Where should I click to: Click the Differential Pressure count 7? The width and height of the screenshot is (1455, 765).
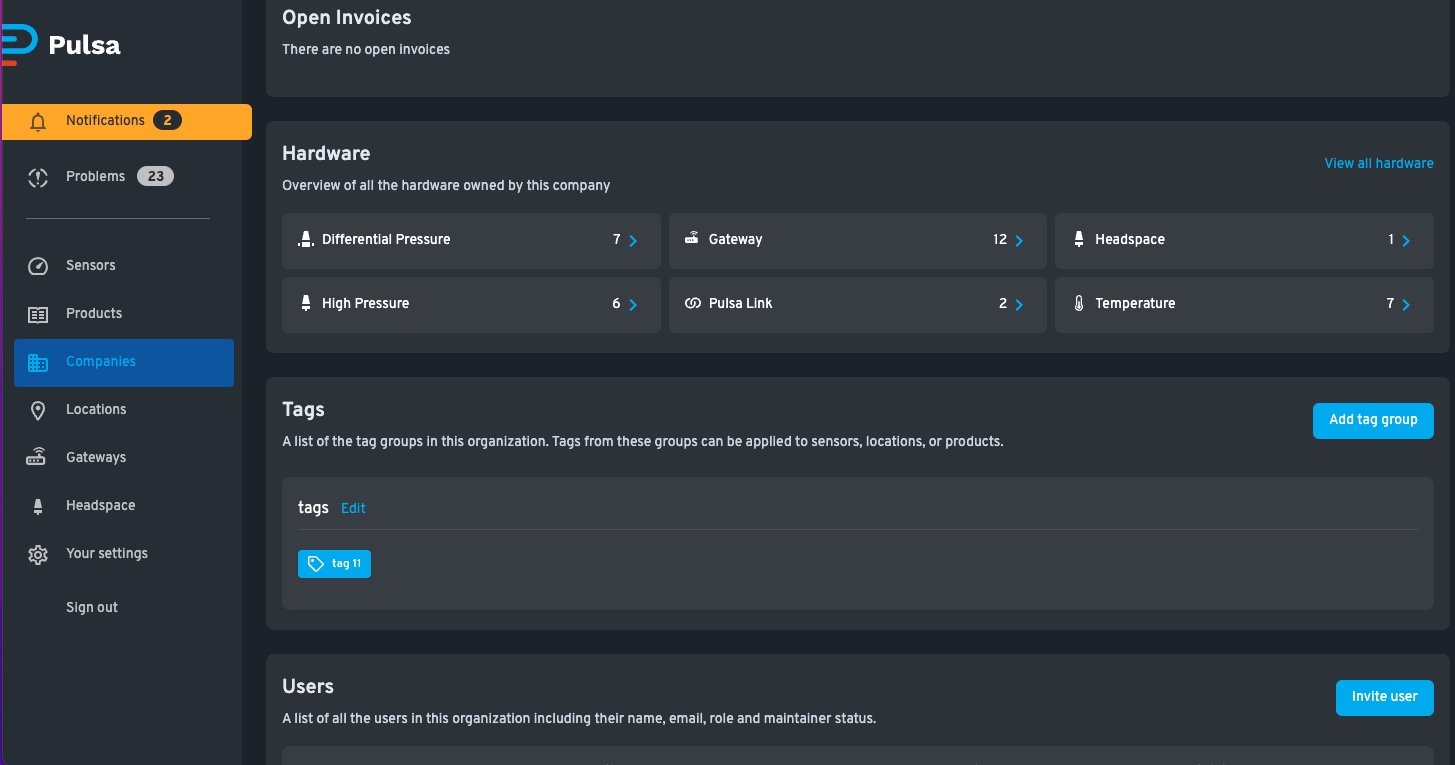(617, 239)
